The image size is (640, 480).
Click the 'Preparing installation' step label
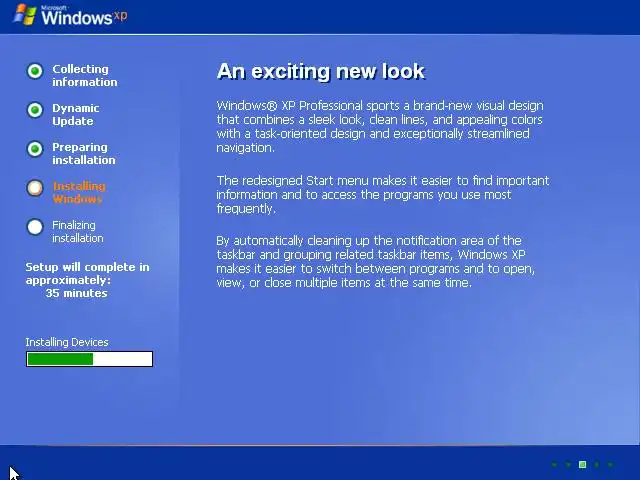[x=84, y=153]
